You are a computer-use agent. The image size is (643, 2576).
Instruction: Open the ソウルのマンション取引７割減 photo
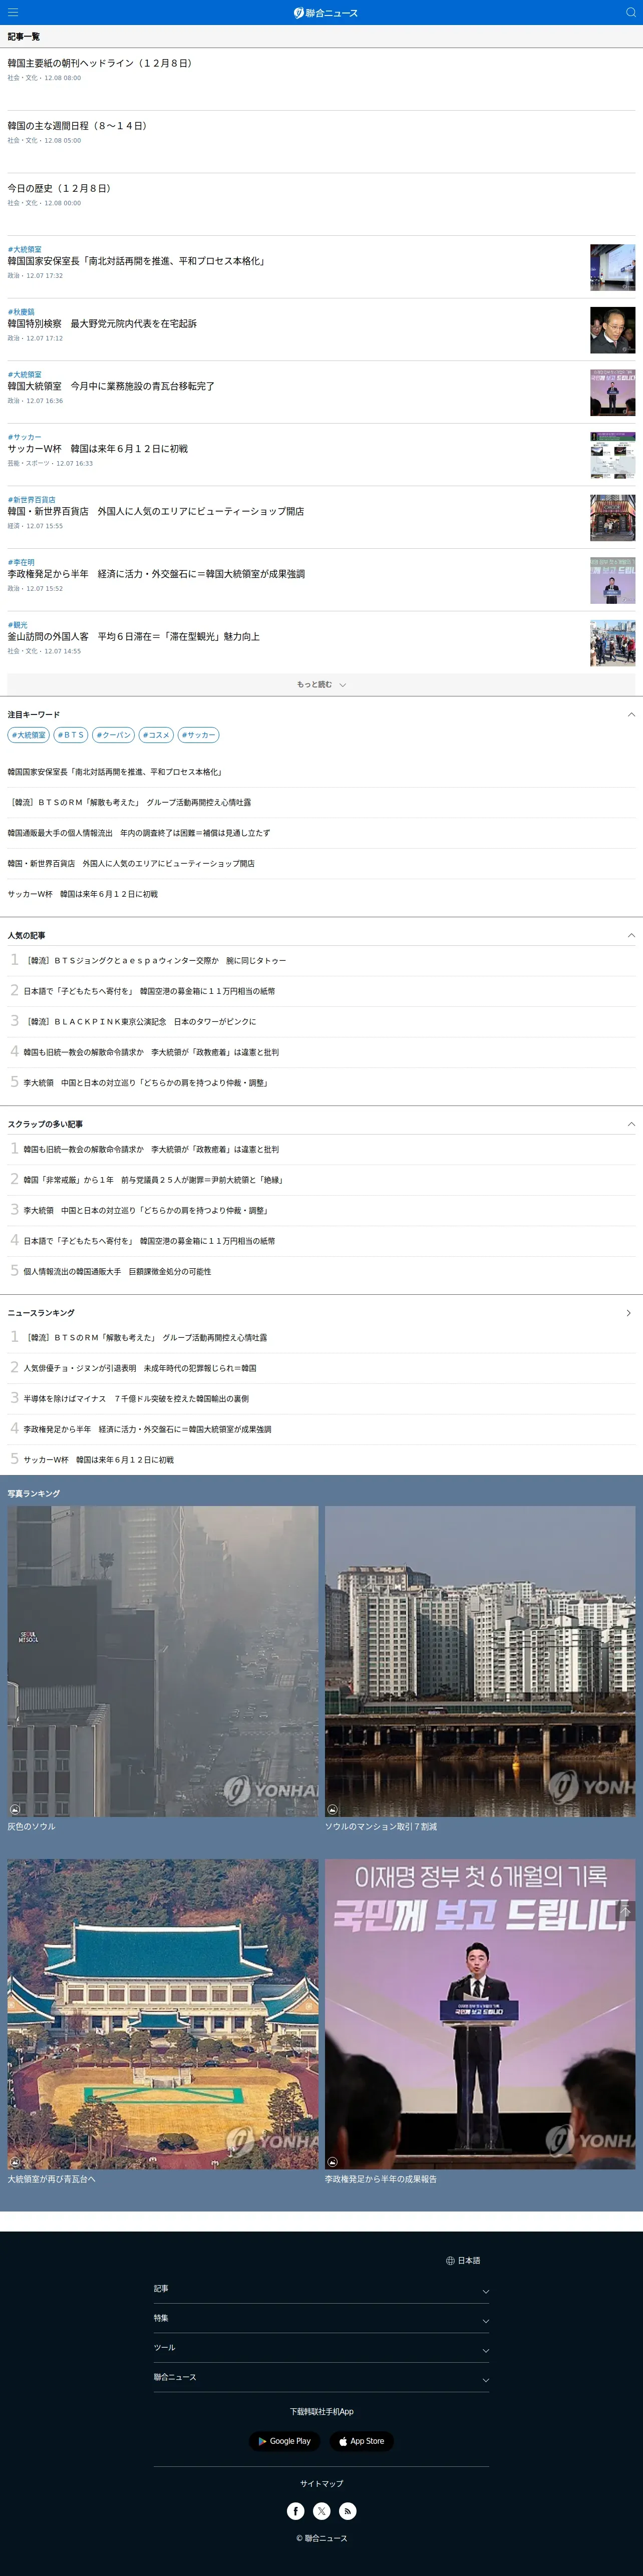point(480,1661)
